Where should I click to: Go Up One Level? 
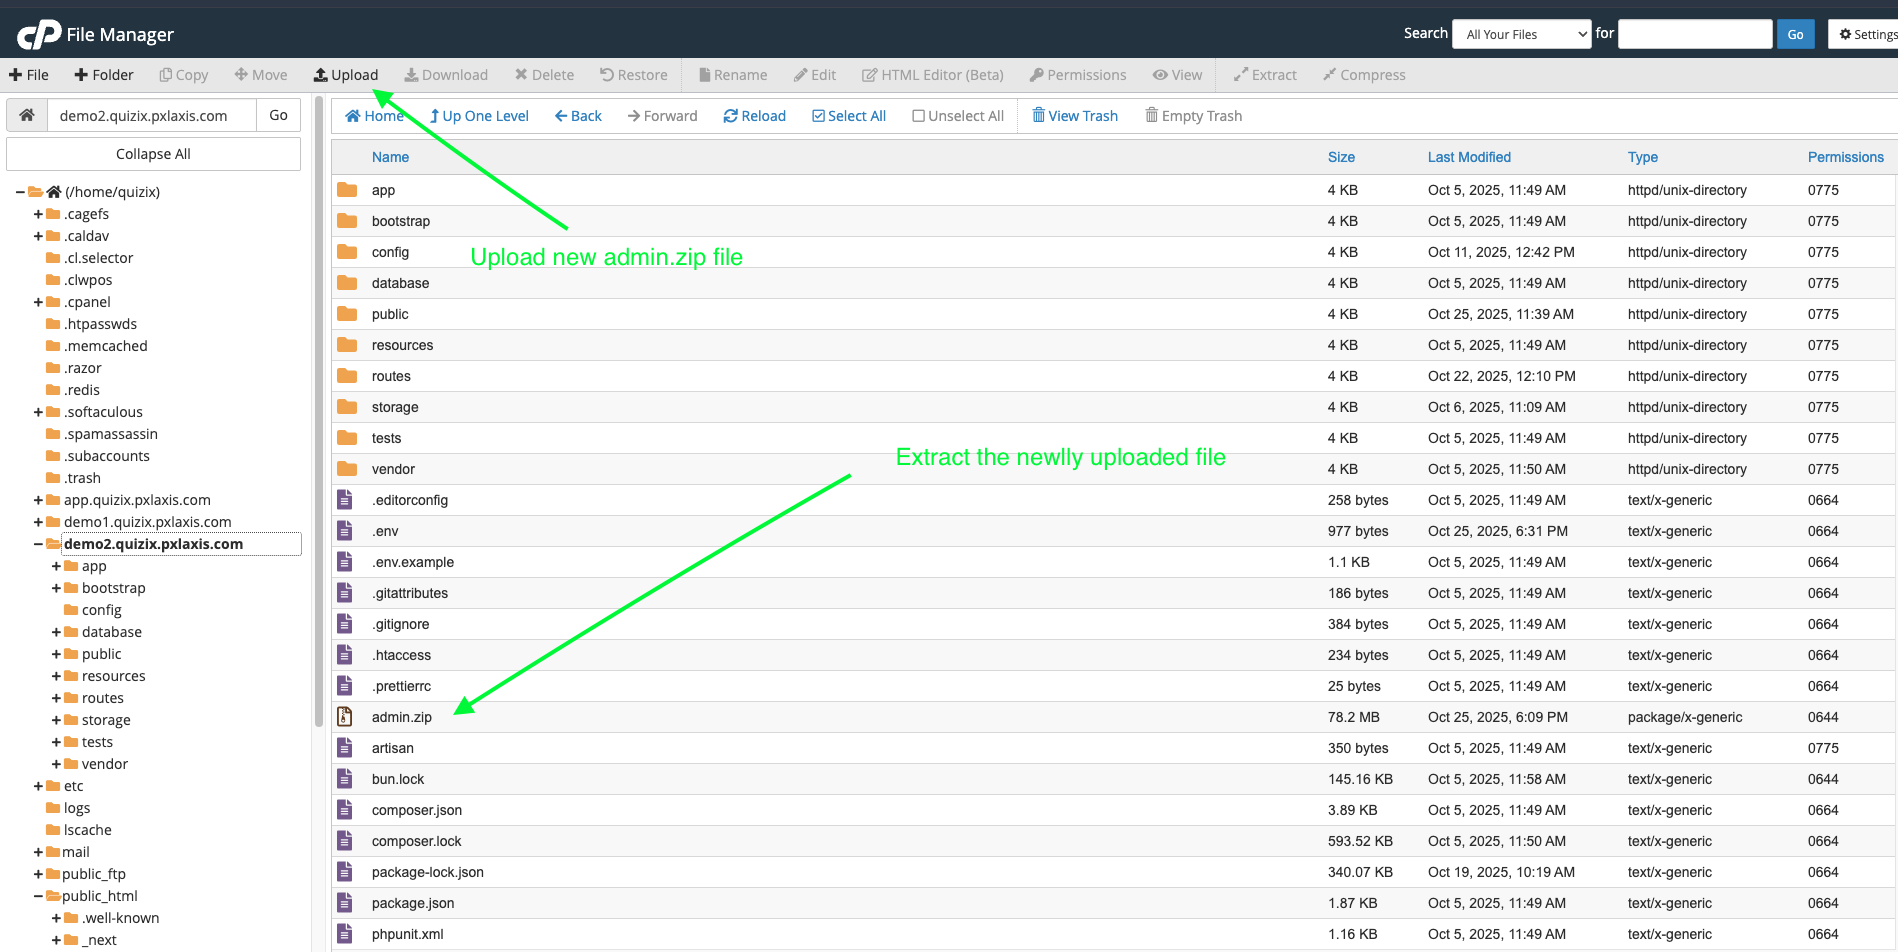coord(479,116)
